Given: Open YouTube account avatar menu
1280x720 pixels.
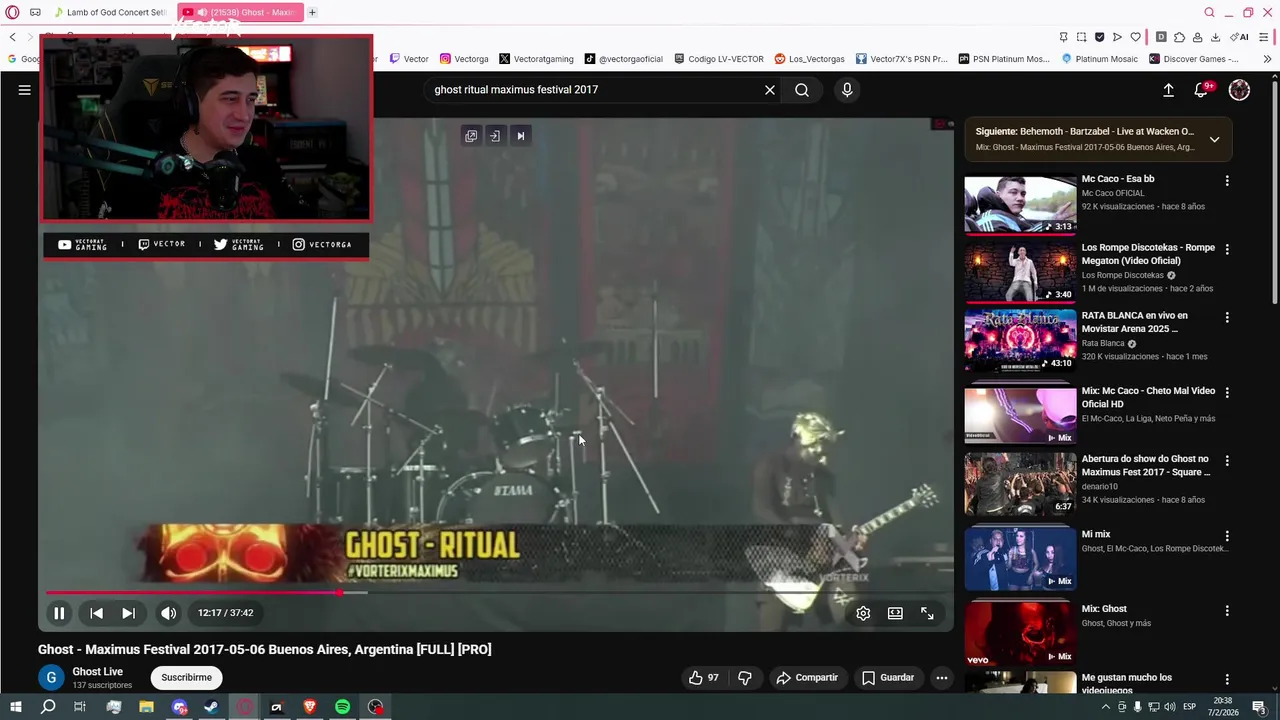Looking at the screenshot, I should pos(1239,90).
